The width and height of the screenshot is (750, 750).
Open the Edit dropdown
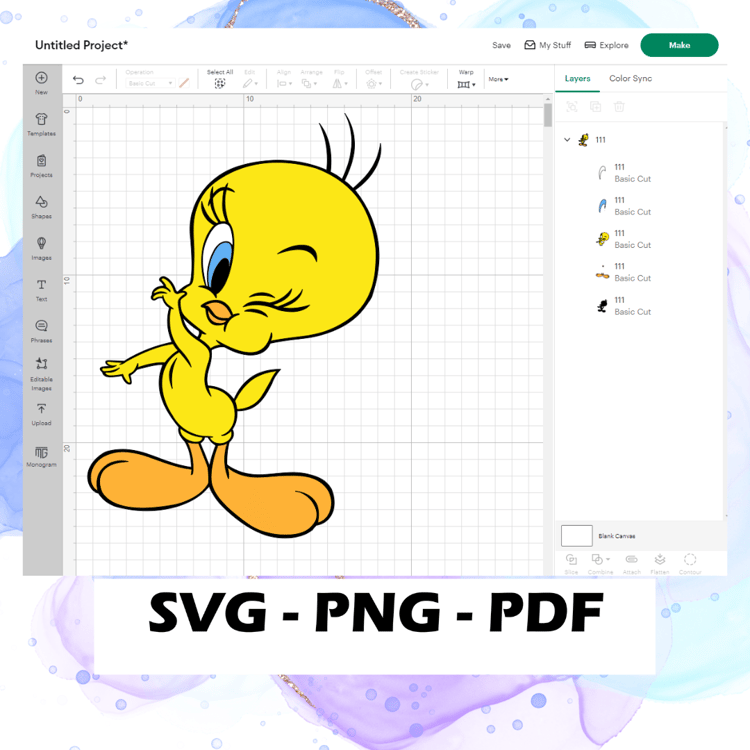coord(250,84)
